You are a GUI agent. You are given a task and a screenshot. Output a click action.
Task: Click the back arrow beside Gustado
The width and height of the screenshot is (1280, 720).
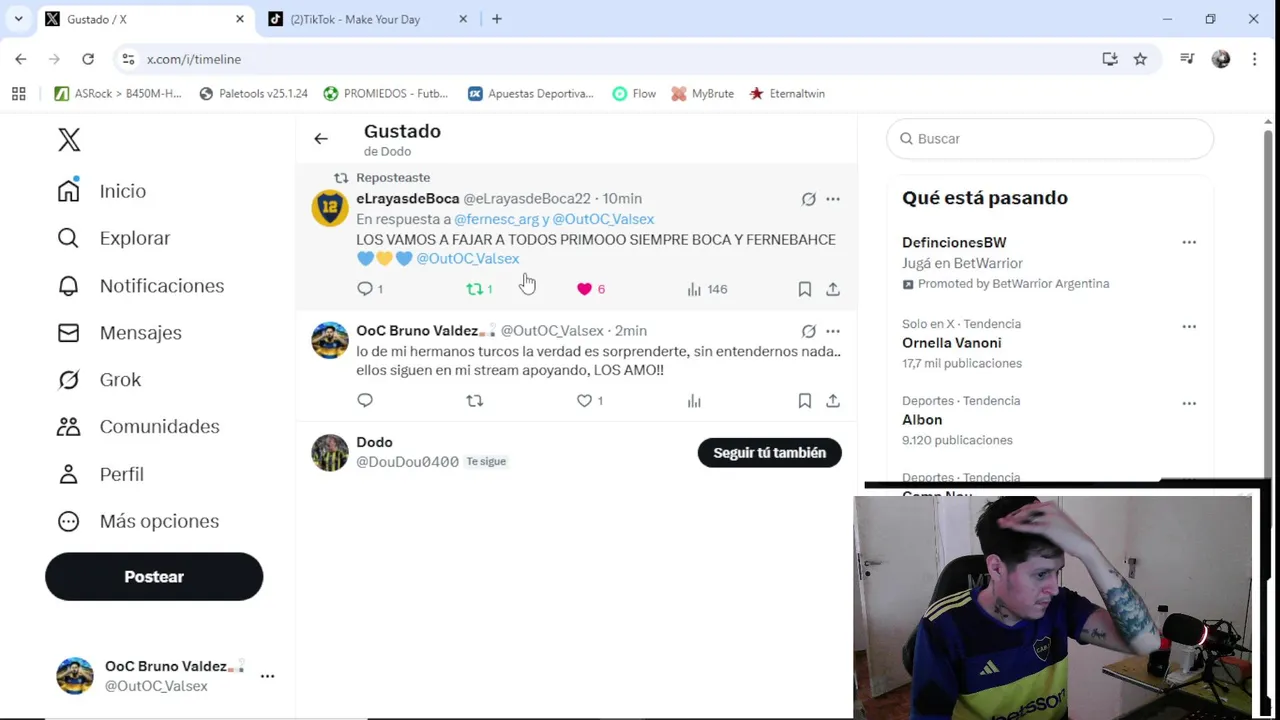click(321, 139)
